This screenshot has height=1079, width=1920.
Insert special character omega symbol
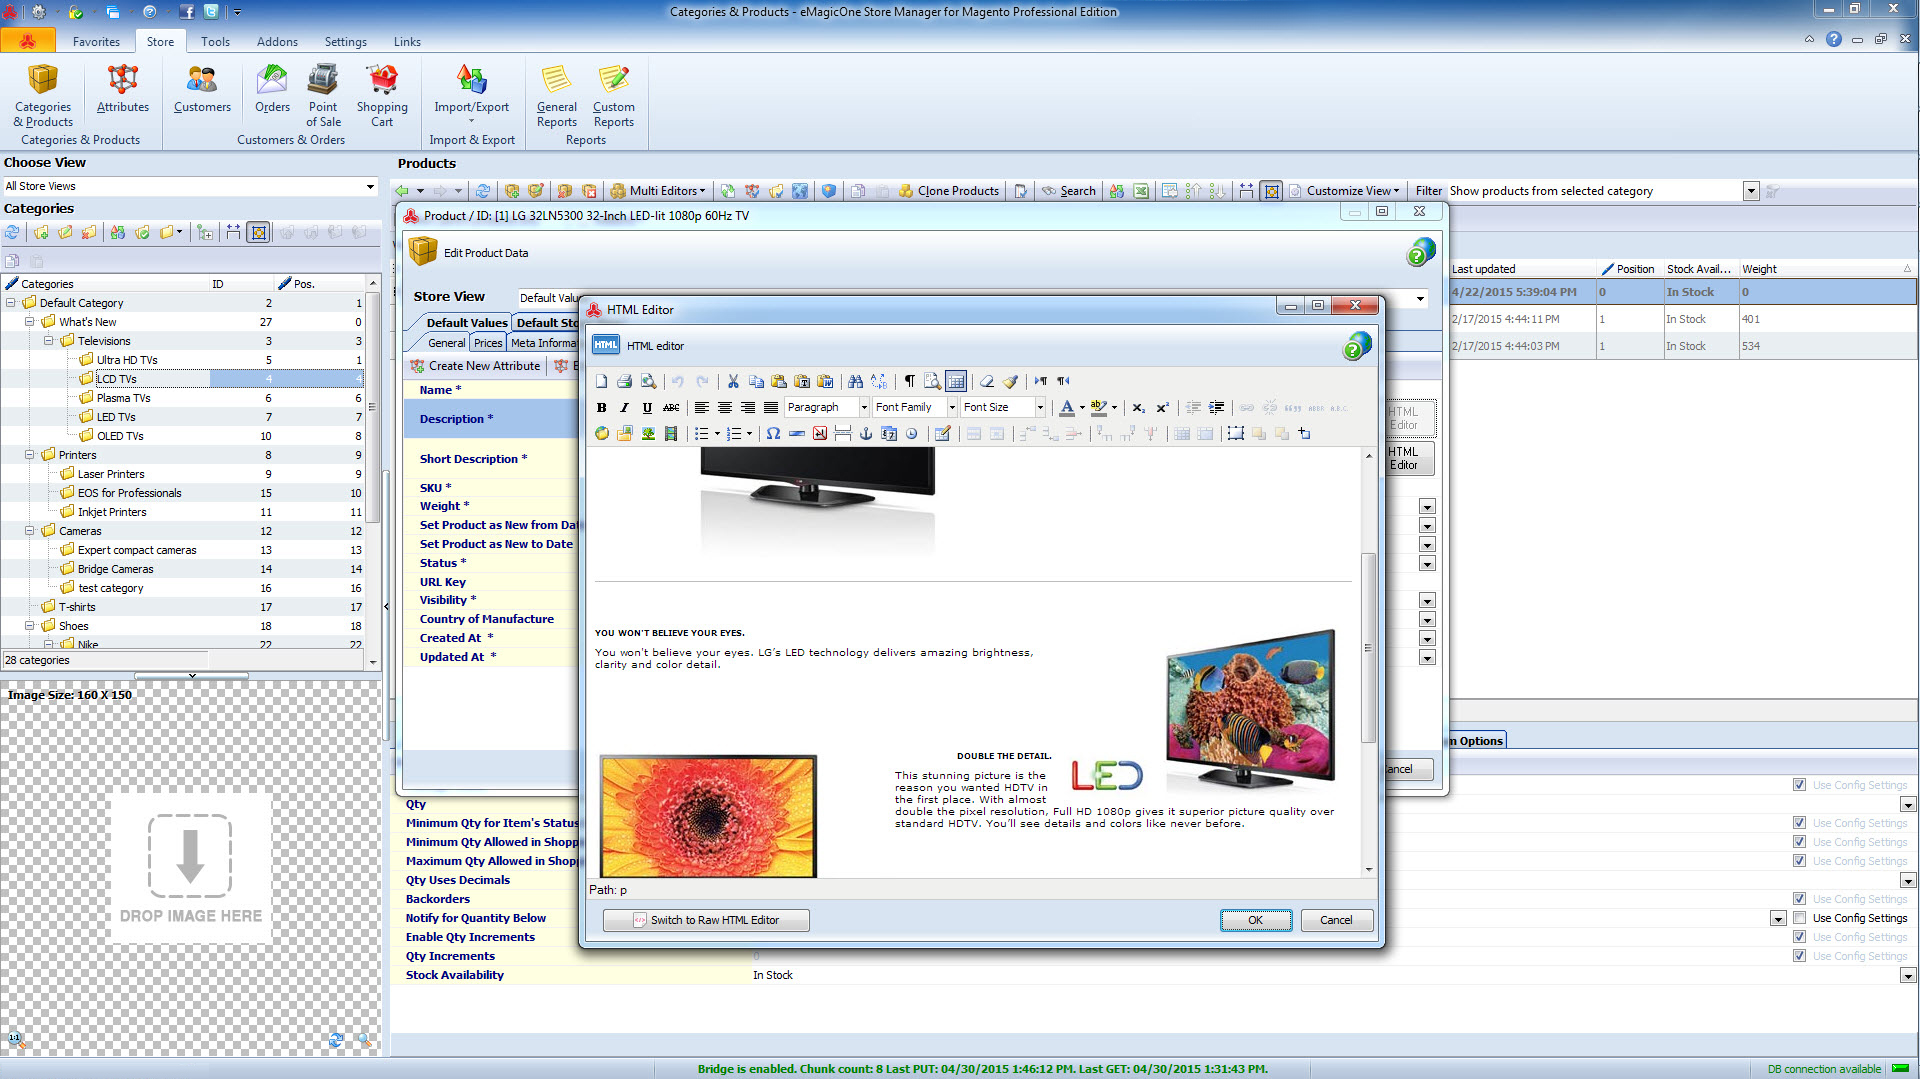tap(773, 433)
